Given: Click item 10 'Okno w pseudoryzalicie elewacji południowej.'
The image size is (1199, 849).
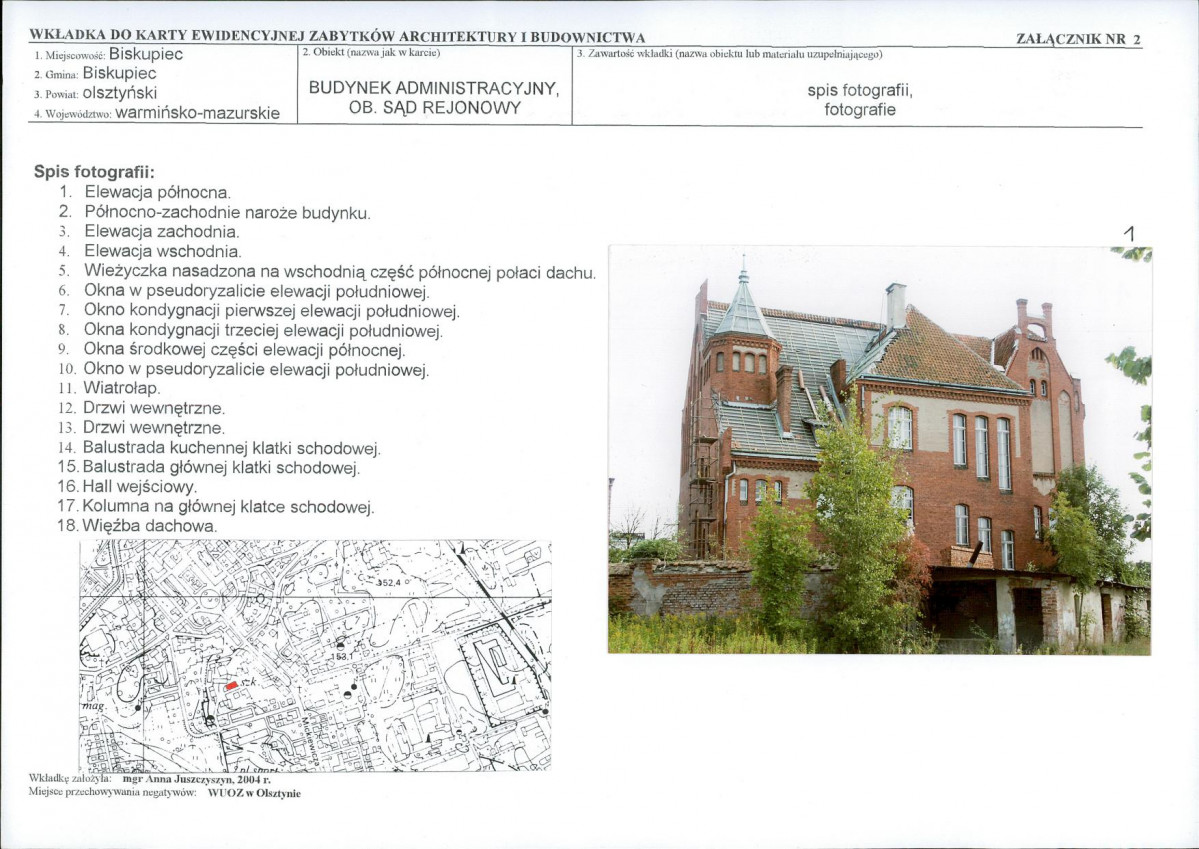Looking at the screenshot, I should click(x=256, y=370).
